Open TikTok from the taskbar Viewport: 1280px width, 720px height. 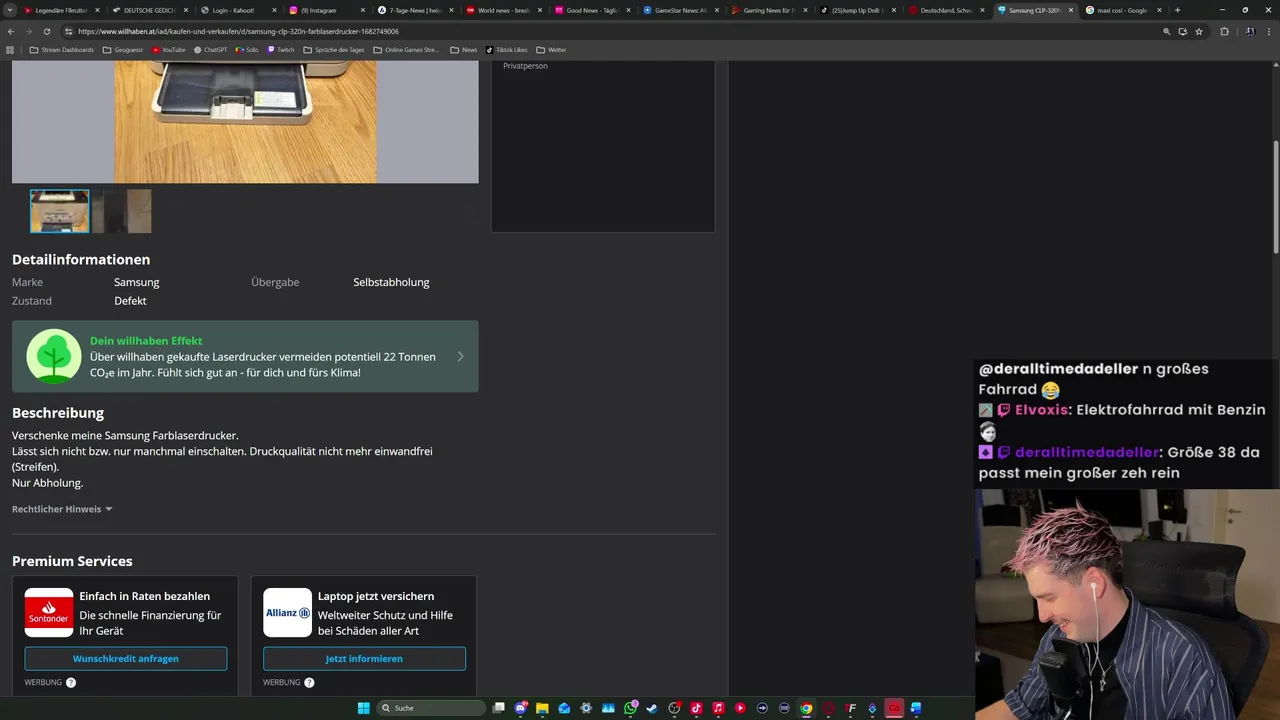(x=697, y=708)
